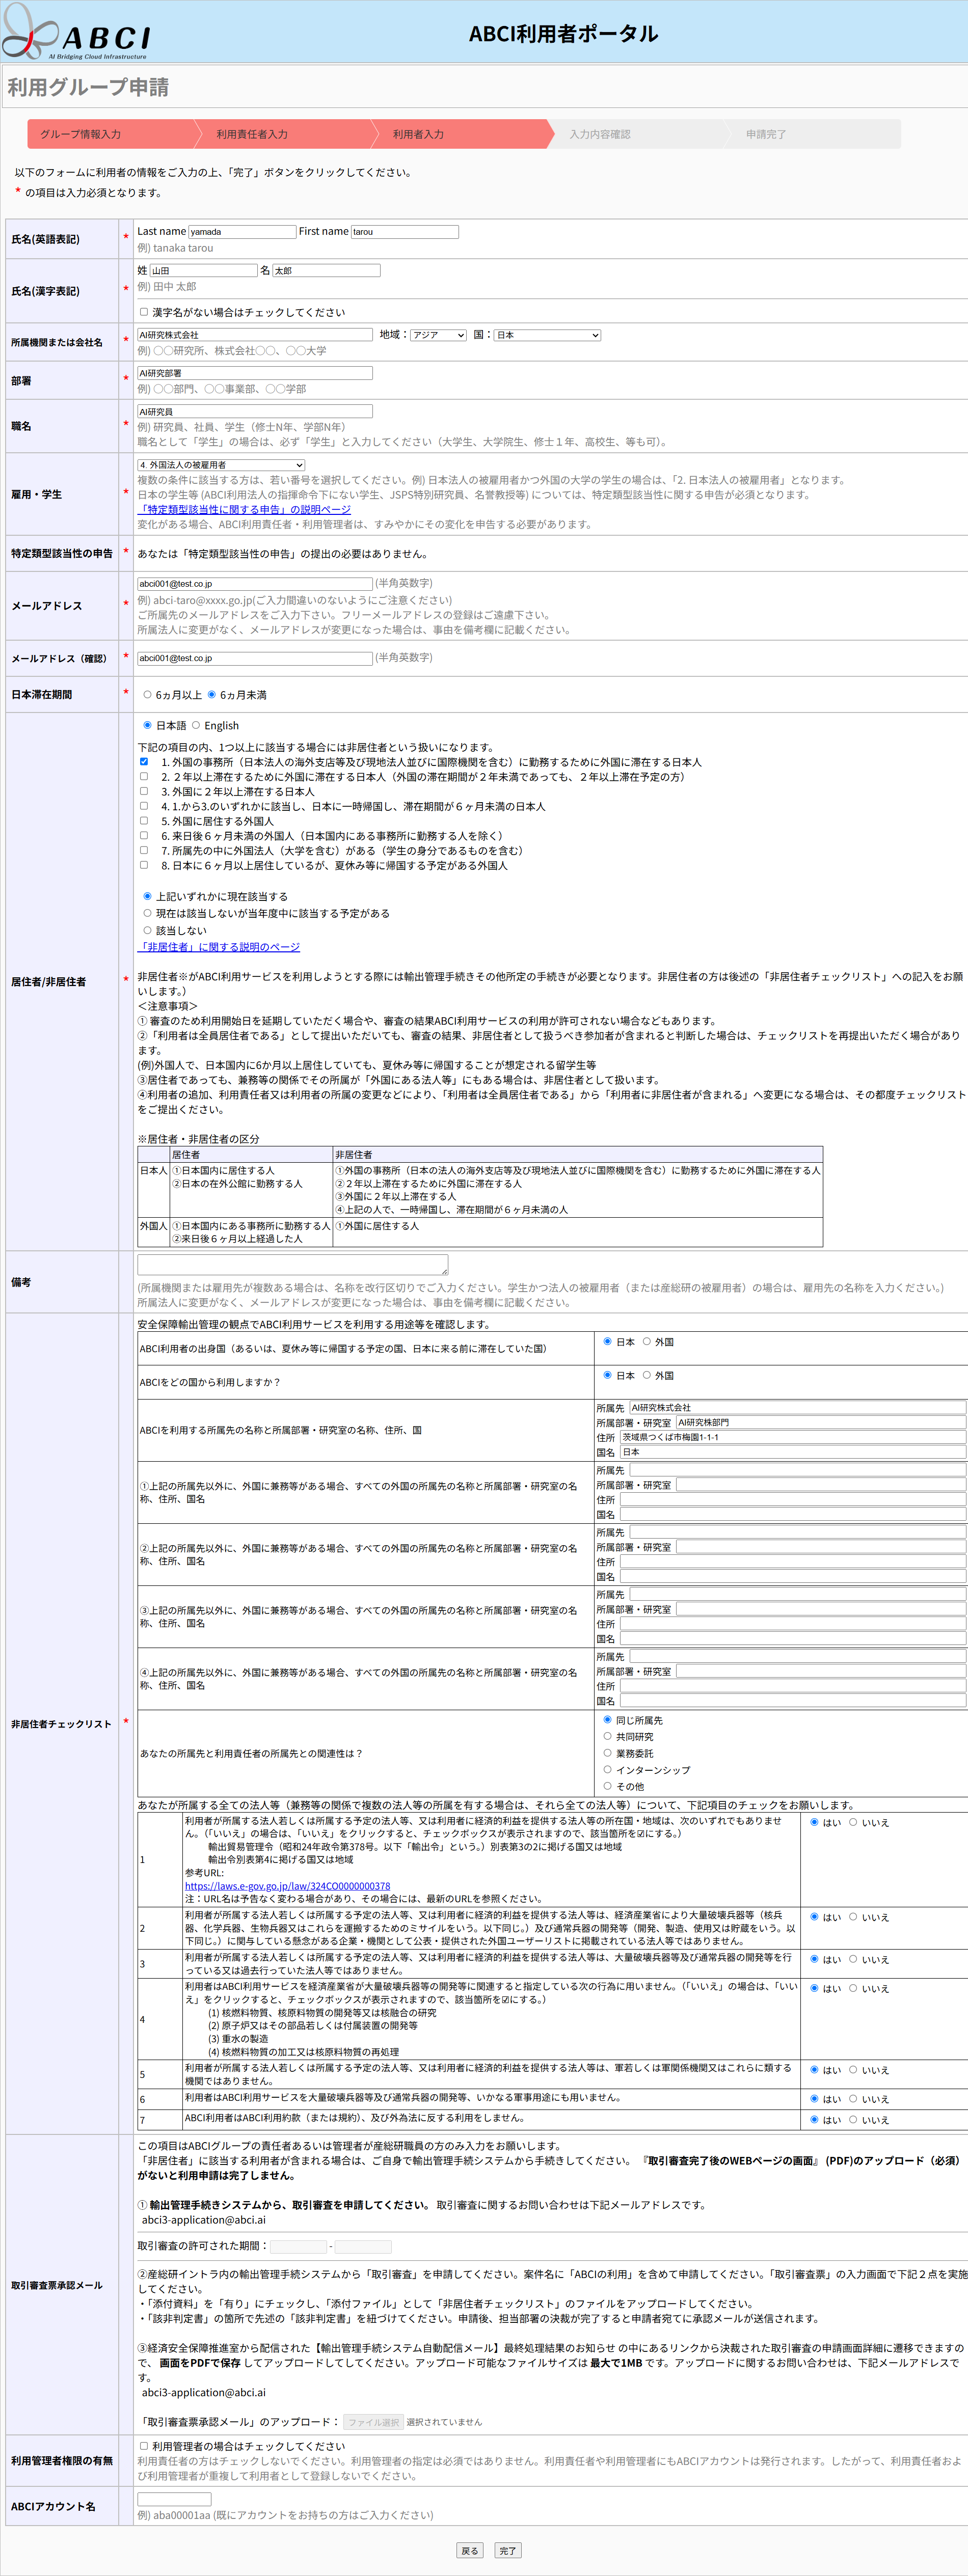
Task: Check item 8 about 夏休み等に帰国する予定
Action: (144, 865)
